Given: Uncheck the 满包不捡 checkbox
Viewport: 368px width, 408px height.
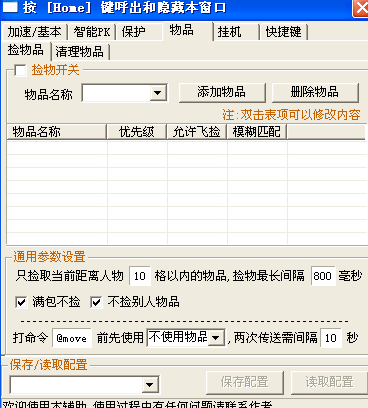Looking at the screenshot, I should [21, 302].
